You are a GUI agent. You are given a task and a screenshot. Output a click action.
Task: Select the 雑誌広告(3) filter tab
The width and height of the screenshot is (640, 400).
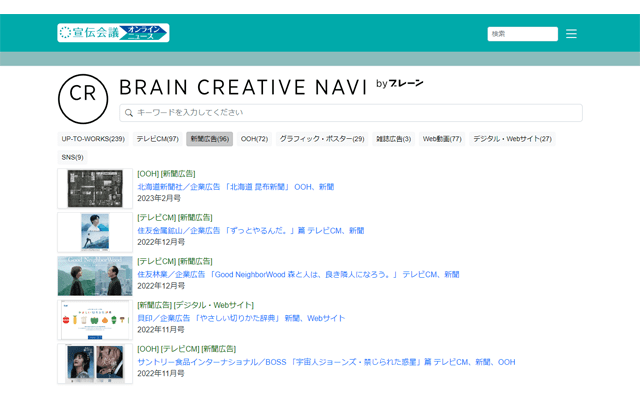pos(393,139)
